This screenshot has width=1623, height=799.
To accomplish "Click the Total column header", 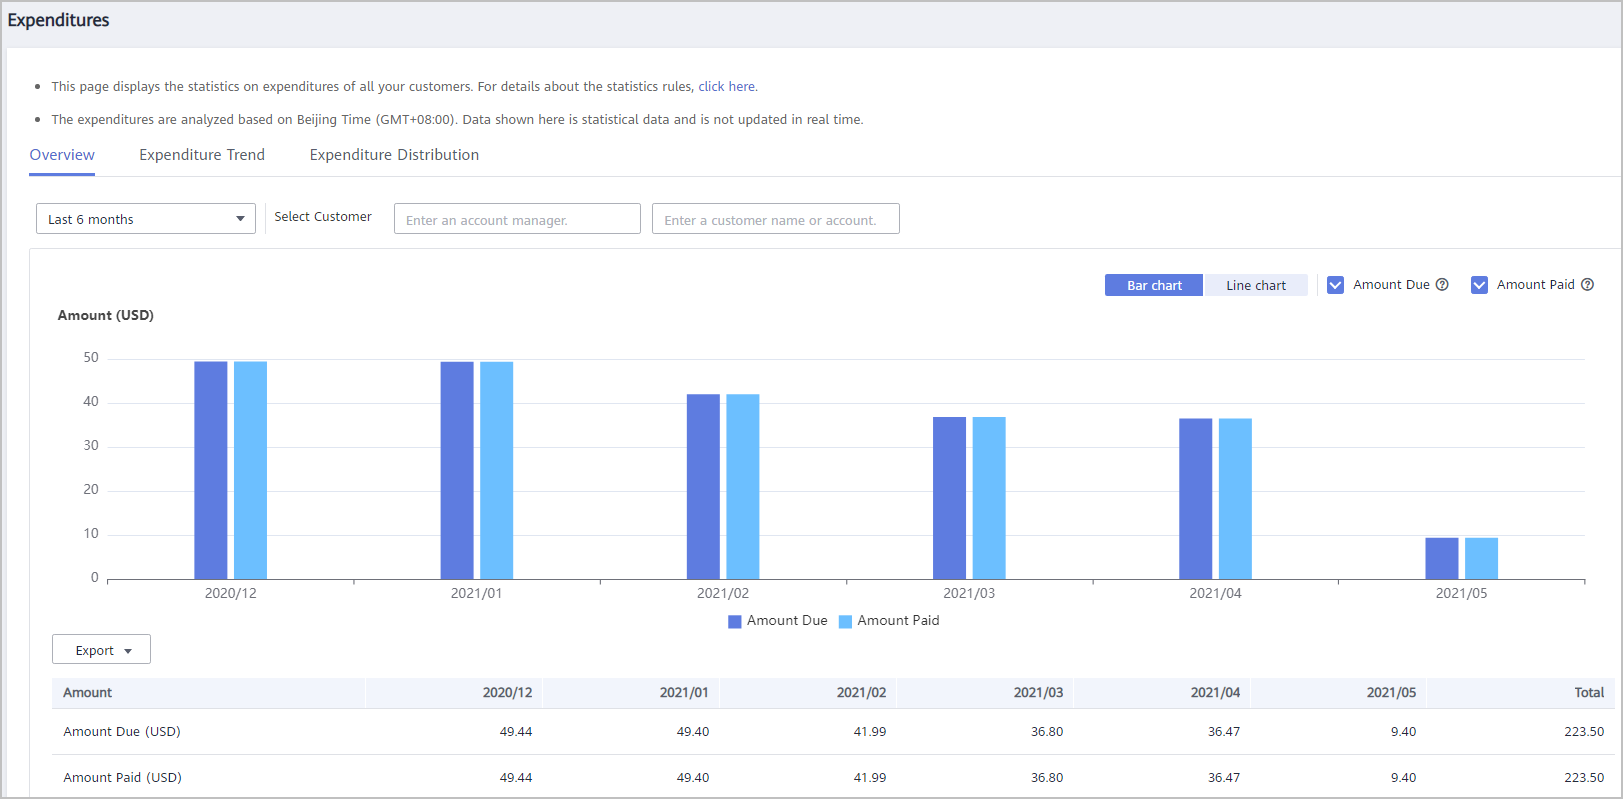I will pos(1588,693).
